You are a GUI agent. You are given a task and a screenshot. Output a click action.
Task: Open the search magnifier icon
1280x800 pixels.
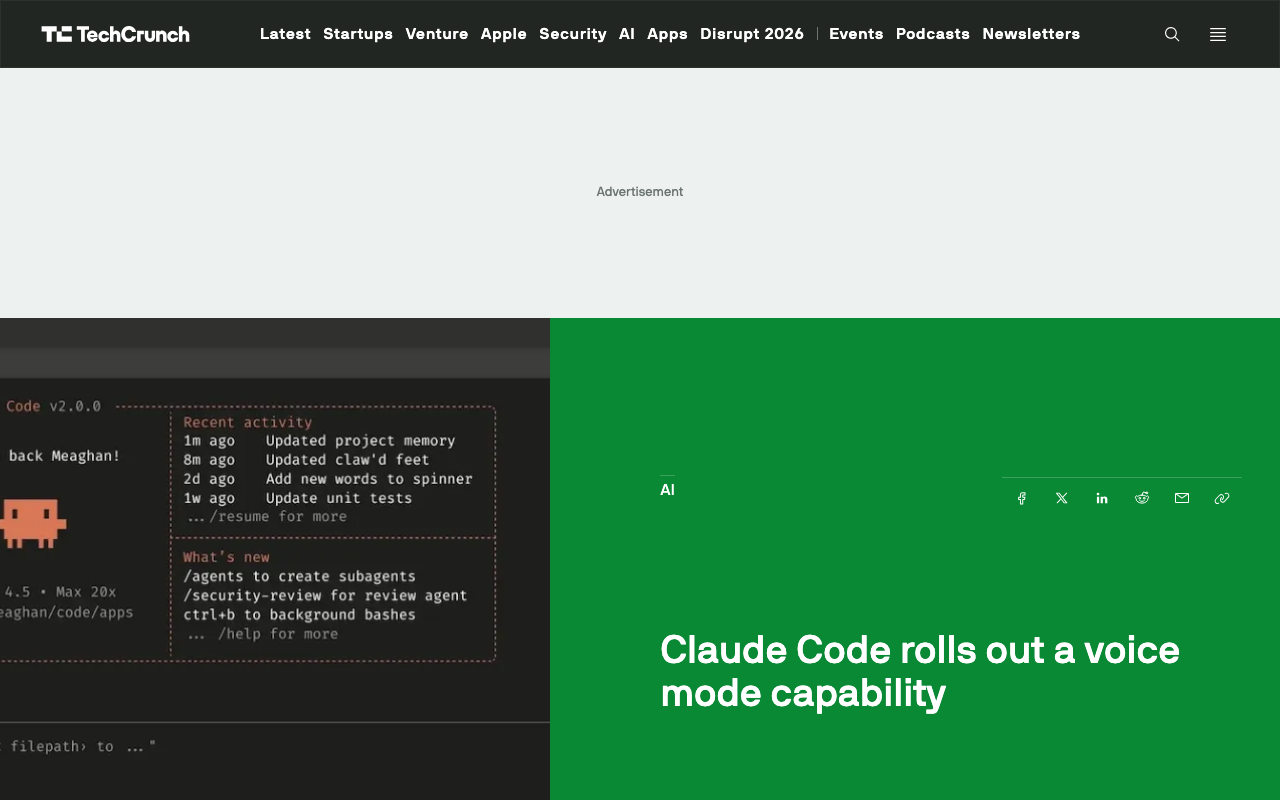(1172, 34)
